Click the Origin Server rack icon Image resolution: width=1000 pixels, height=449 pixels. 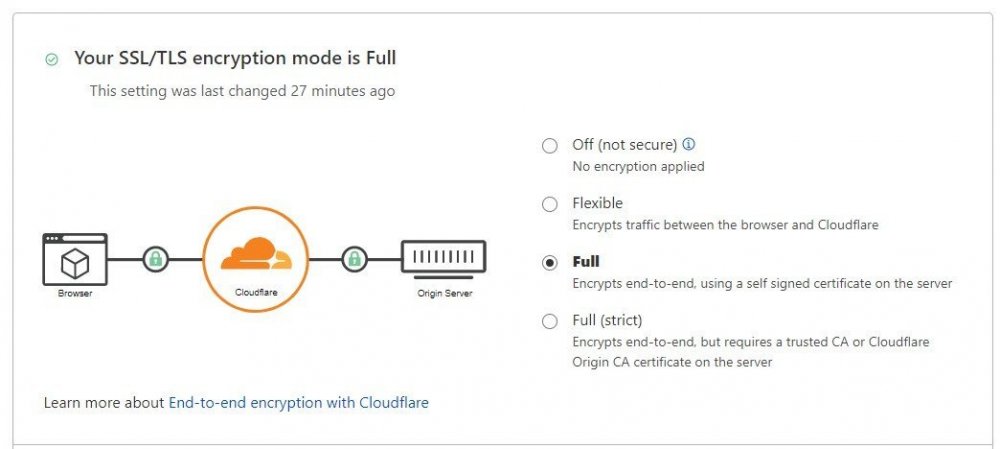[x=443, y=258]
